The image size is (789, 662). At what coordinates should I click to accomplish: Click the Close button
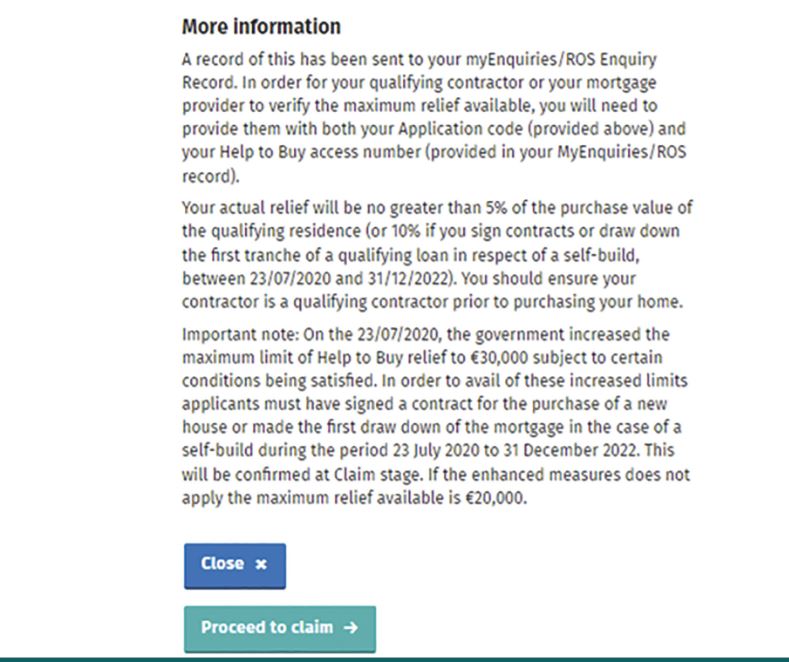click(234, 565)
